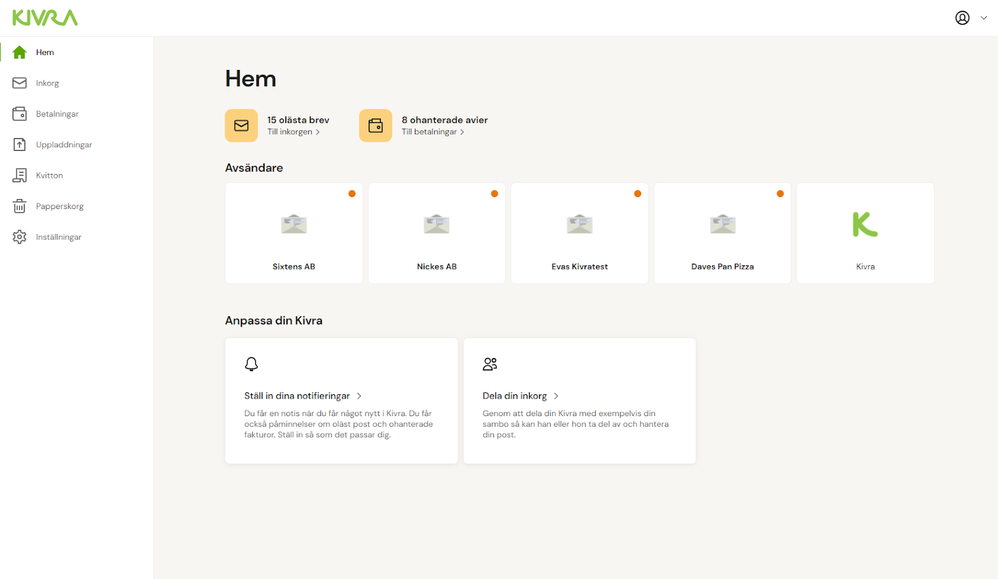Open the Papperskorg trash icon
This screenshot has width=998, height=579.
pyautogui.click(x=20, y=206)
